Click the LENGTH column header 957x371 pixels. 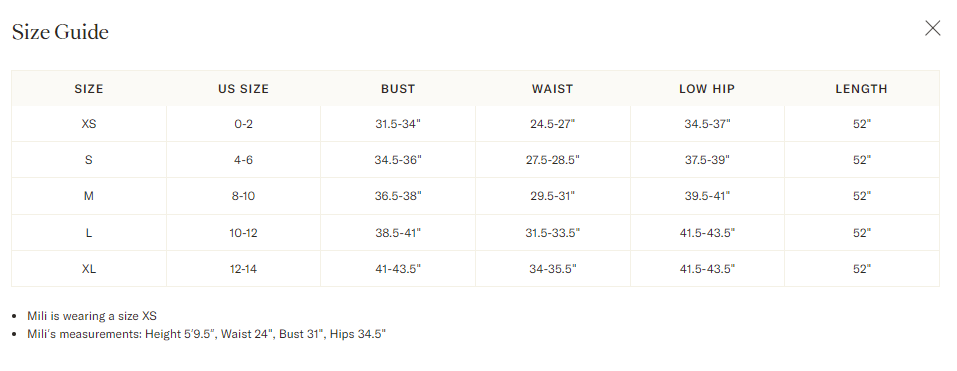(861, 89)
